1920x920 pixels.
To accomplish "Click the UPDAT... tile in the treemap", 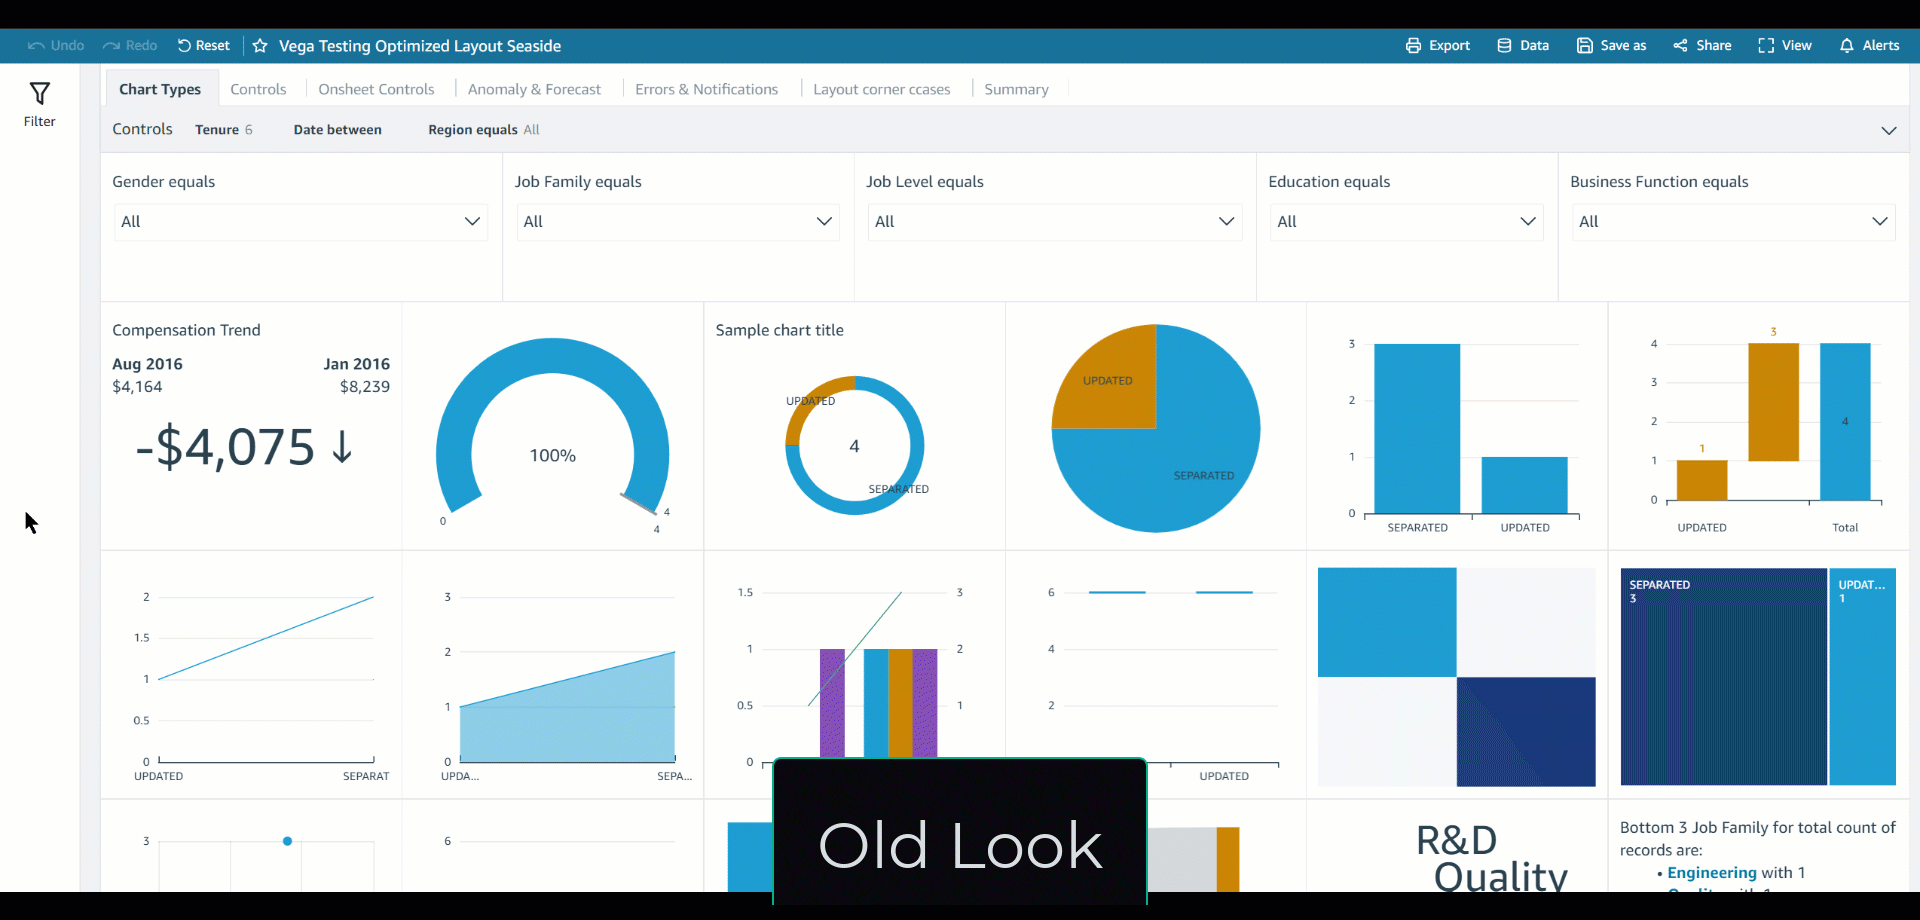I will [x=1862, y=677].
